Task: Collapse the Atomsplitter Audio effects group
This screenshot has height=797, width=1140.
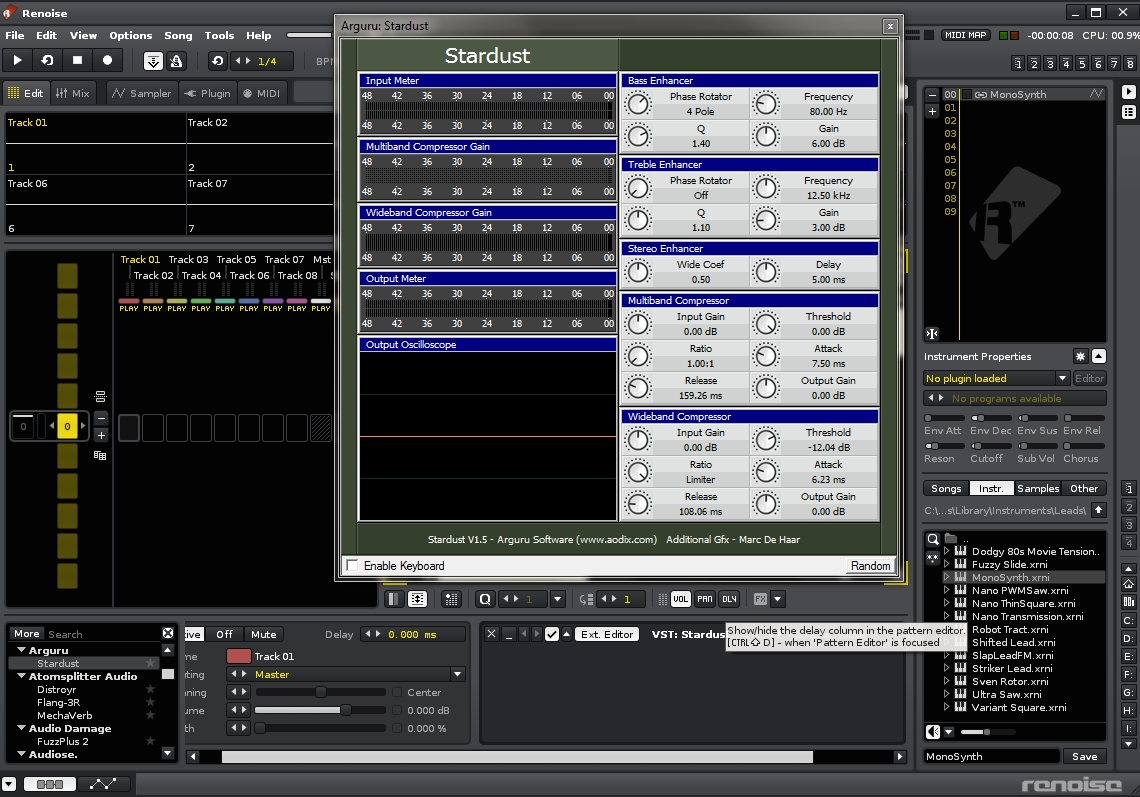Action: [x=21, y=676]
